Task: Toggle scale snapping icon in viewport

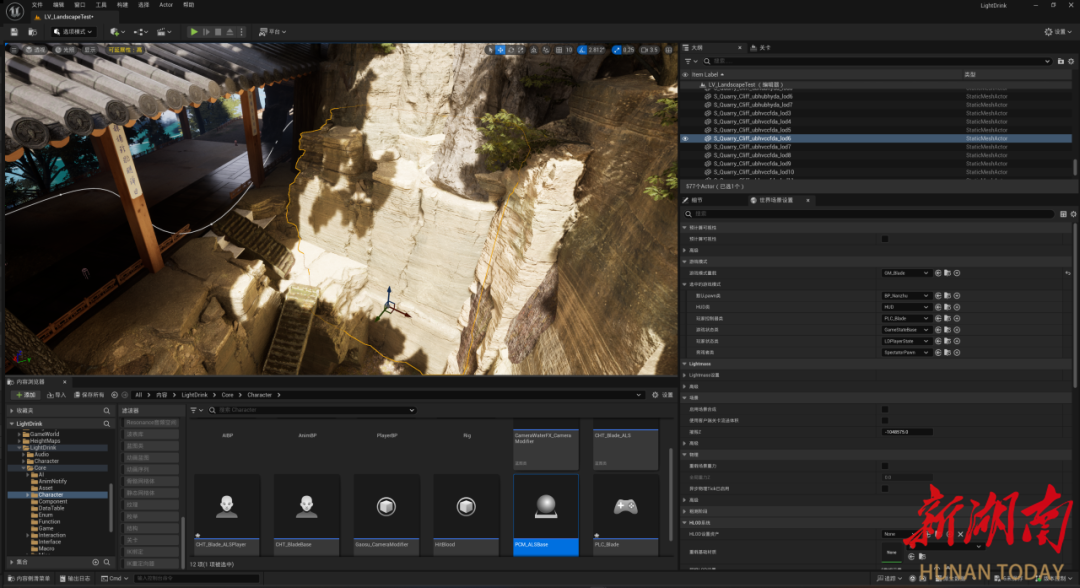Action: point(616,50)
